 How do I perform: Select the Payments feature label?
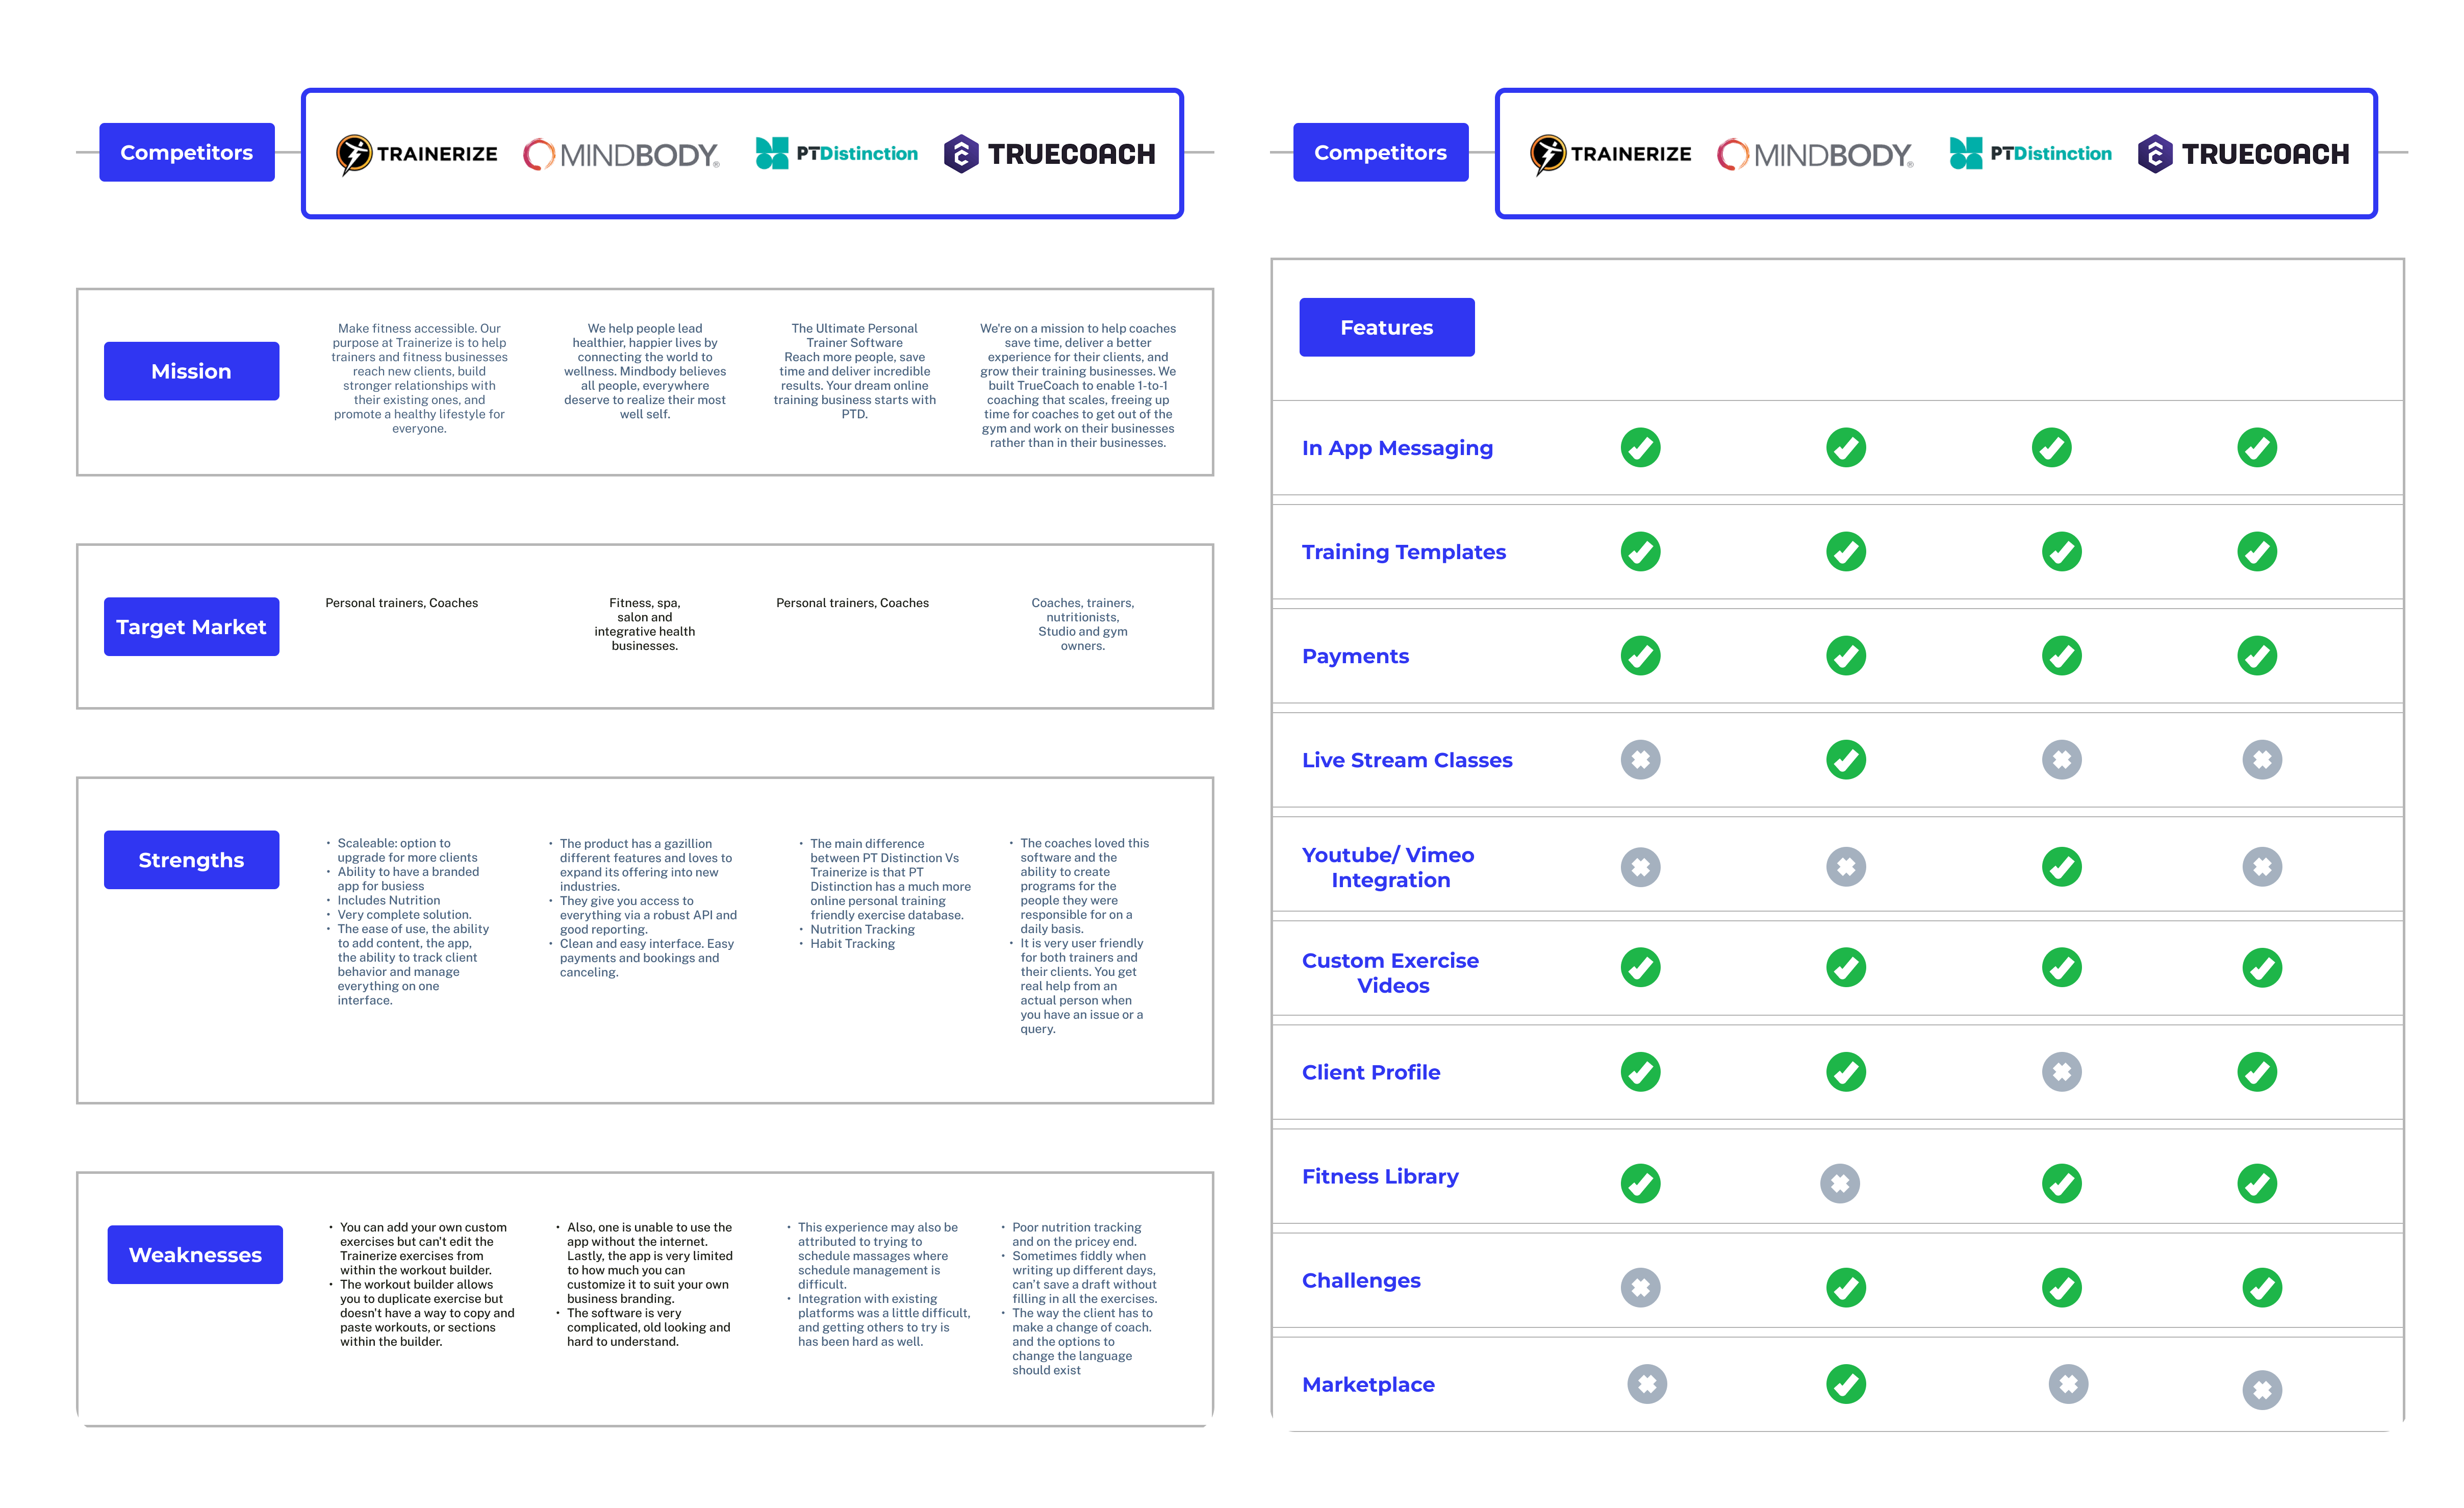click(x=1355, y=656)
